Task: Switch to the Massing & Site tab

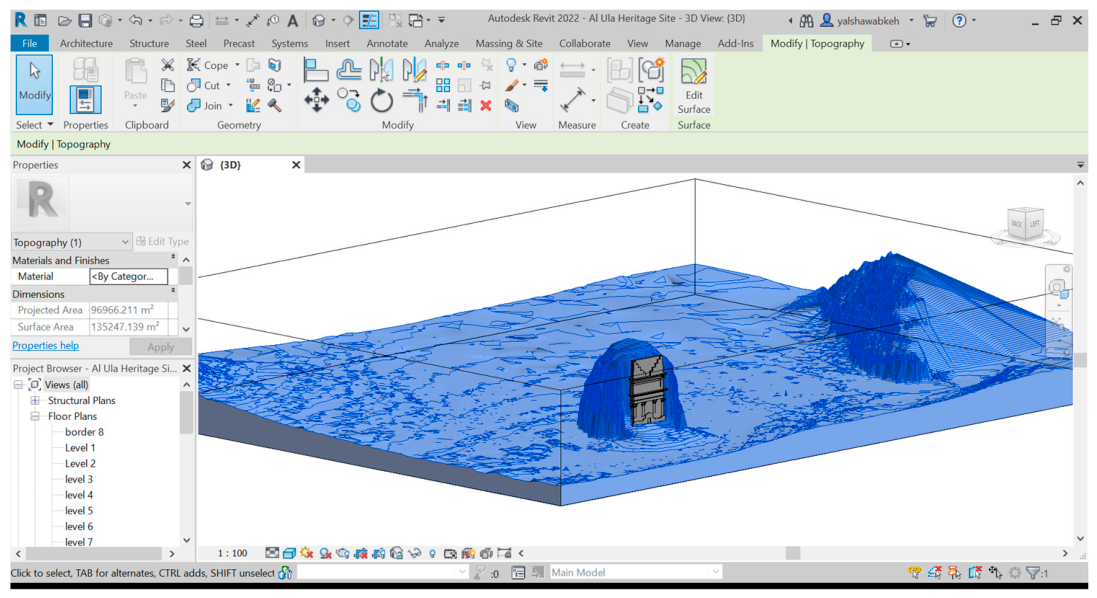Action: (509, 43)
